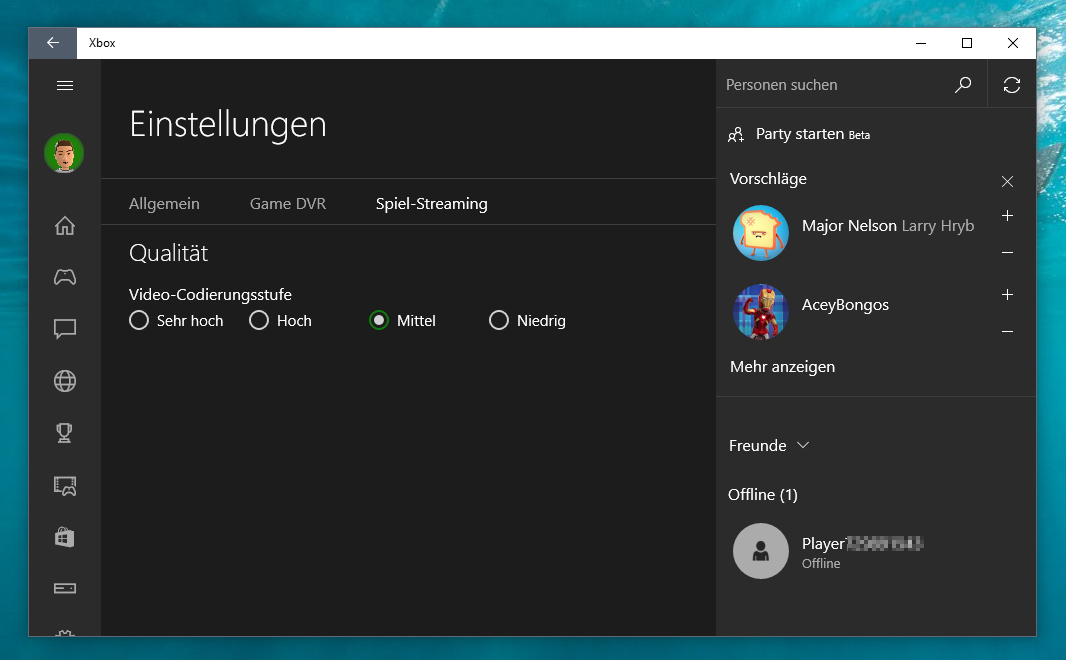
Task: Close the Xbox window
Action: 1013,43
